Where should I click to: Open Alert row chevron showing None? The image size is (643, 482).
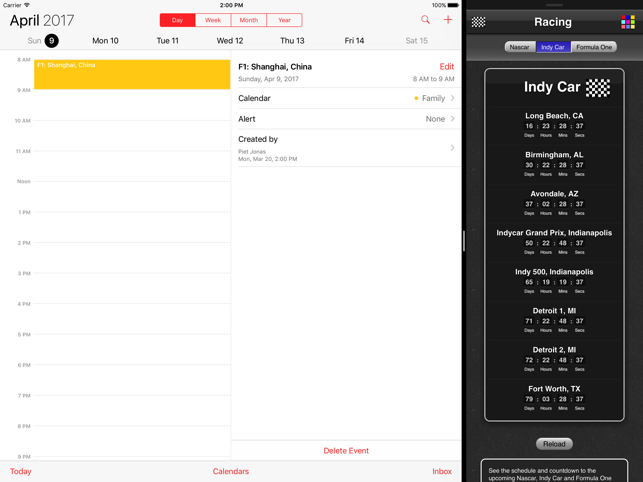pyautogui.click(x=452, y=119)
